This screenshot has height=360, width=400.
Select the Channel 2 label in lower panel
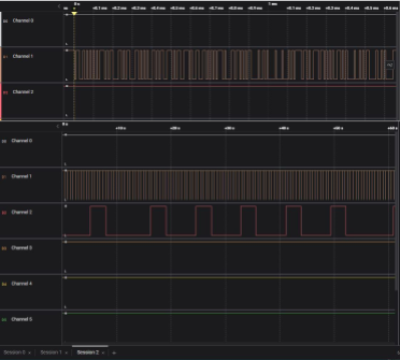tap(22, 212)
